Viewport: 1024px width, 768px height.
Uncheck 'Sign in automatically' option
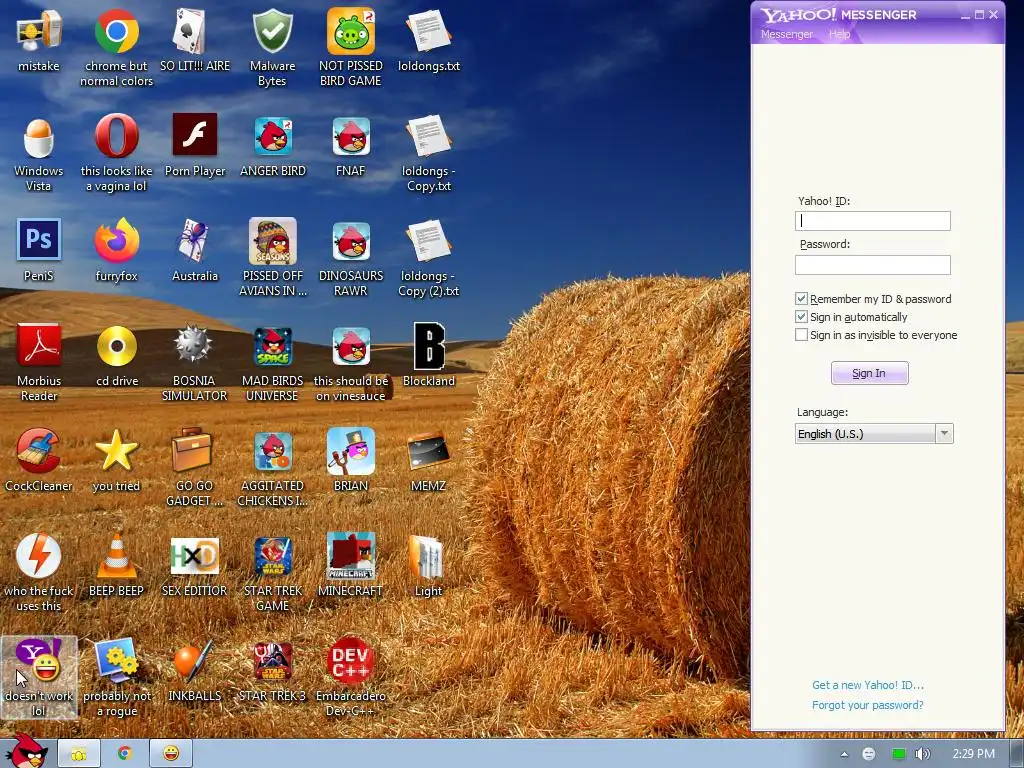pyautogui.click(x=801, y=317)
